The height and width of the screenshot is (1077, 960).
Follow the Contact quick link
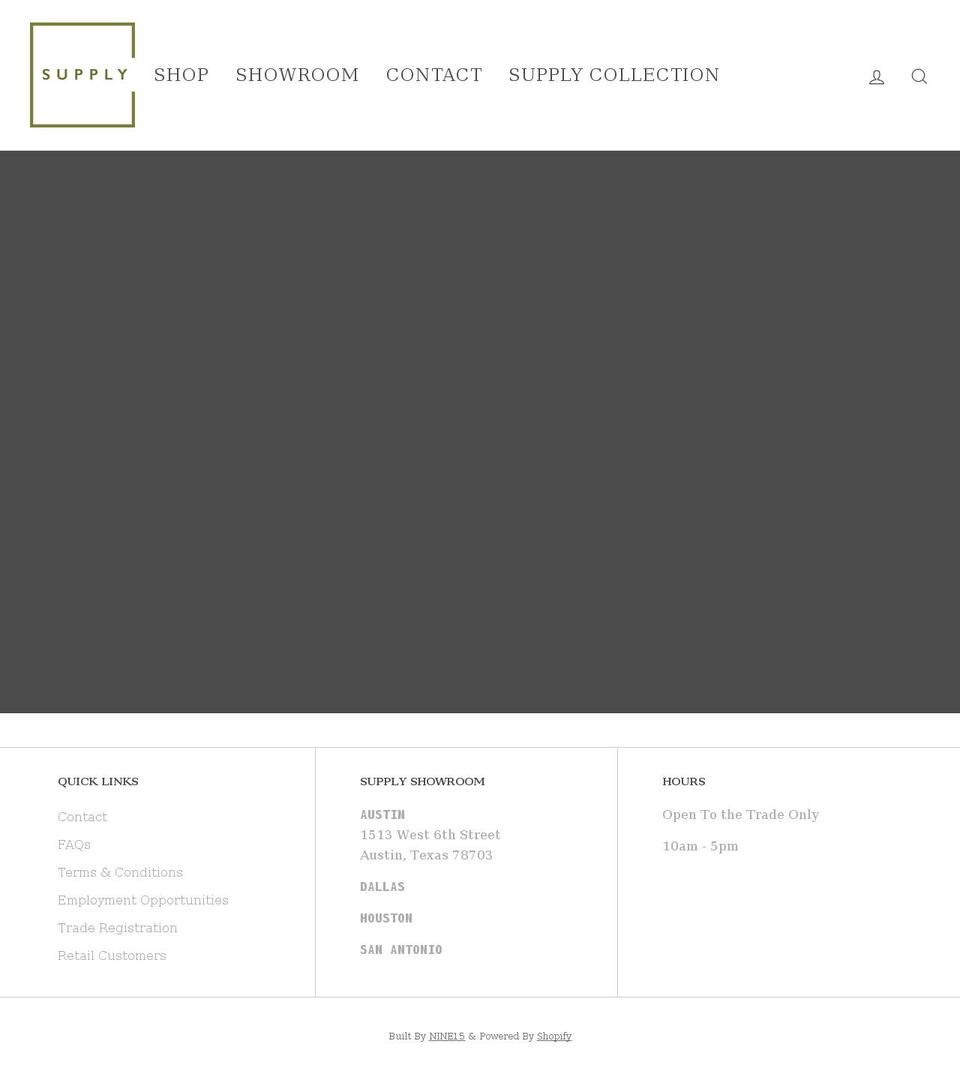click(x=82, y=817)
